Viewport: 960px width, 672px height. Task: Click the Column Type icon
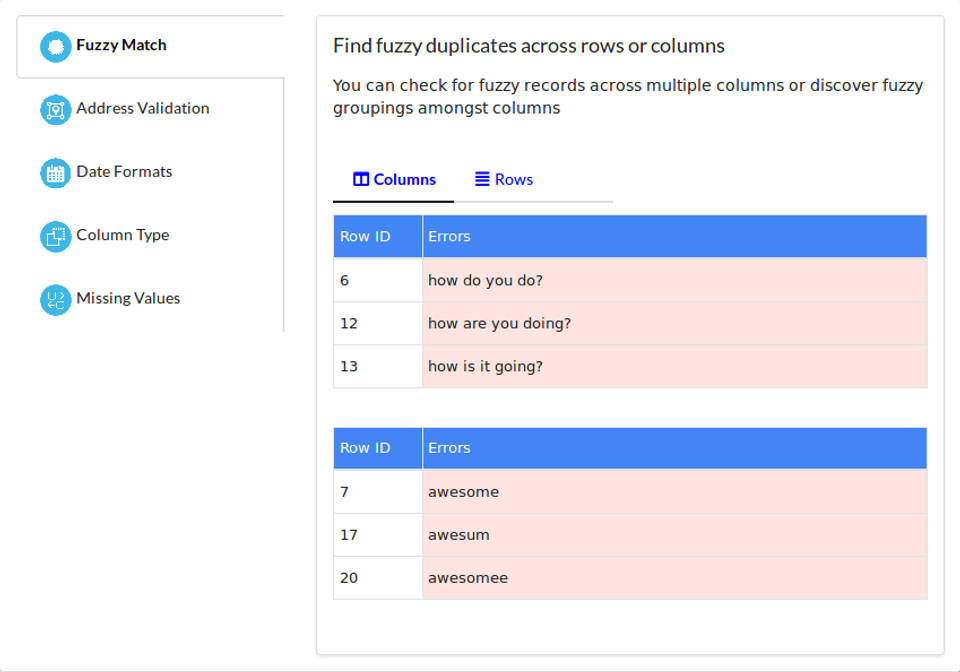tap(56, 236)
